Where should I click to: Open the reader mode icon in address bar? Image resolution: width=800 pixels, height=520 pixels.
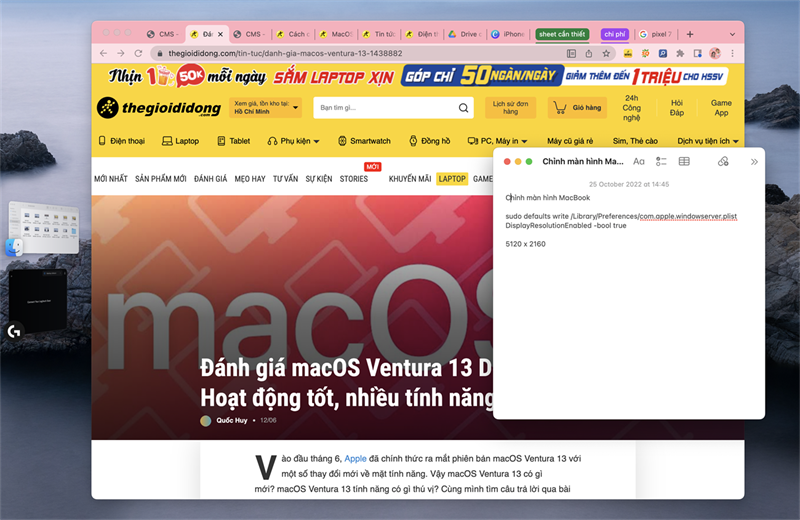coord(571,53)
